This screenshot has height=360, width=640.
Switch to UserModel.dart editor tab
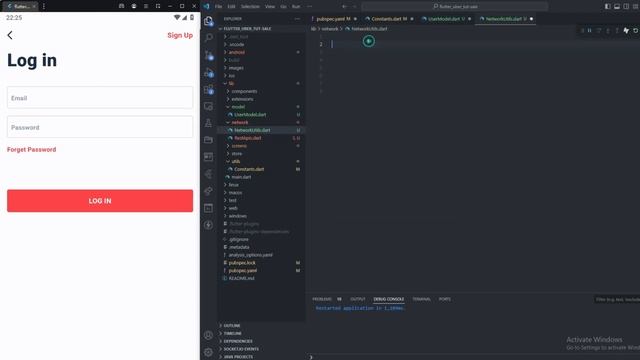coord(446,19)
